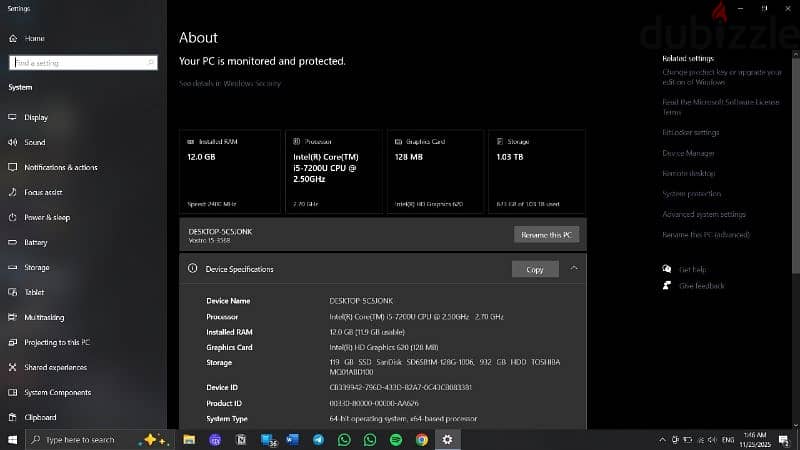This screenshot has height=450, width=800.
Task: Open Telegram from the taskbar
Action: (318, 440)
